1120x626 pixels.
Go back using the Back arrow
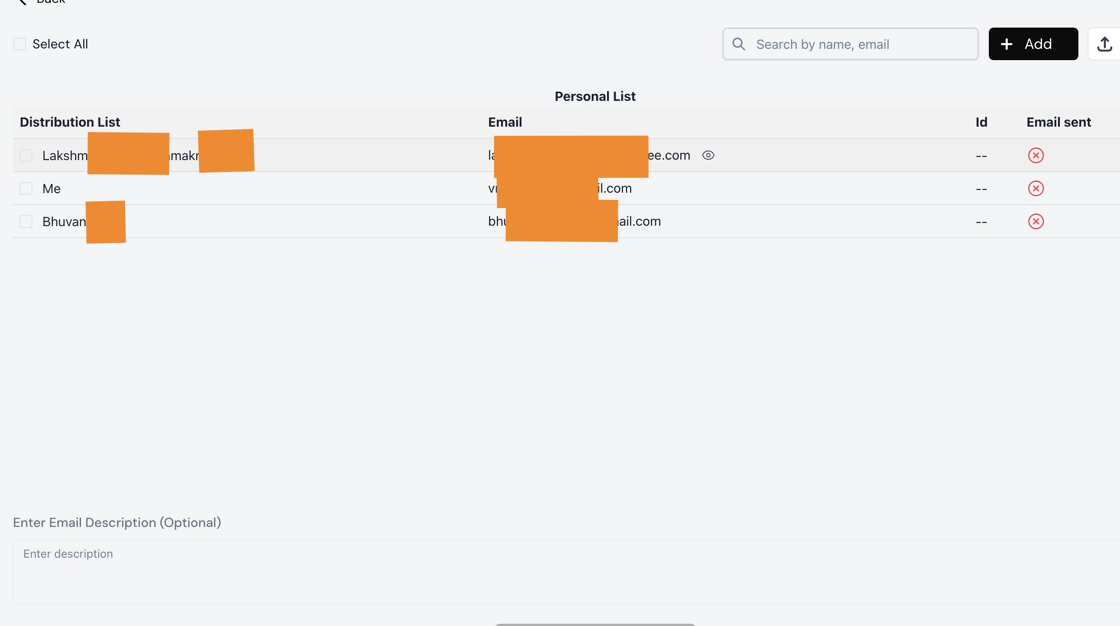pos(23,3)
